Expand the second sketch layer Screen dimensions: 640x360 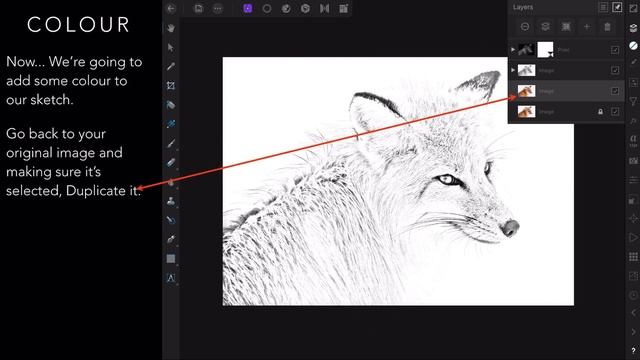[513, 70]
